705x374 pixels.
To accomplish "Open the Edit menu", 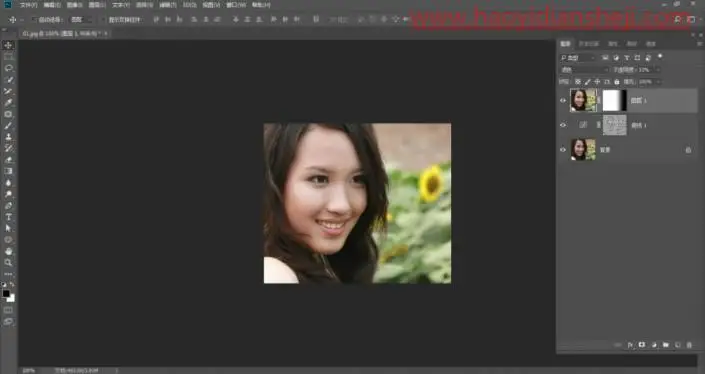I will click(x=52, y=5).
